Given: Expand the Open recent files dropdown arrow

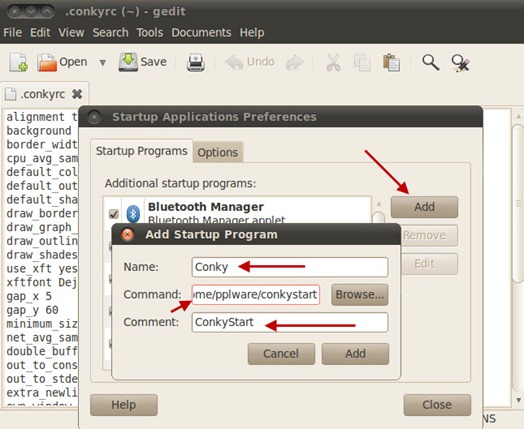Looking at the screenshot, I should [x=103, y=62].
